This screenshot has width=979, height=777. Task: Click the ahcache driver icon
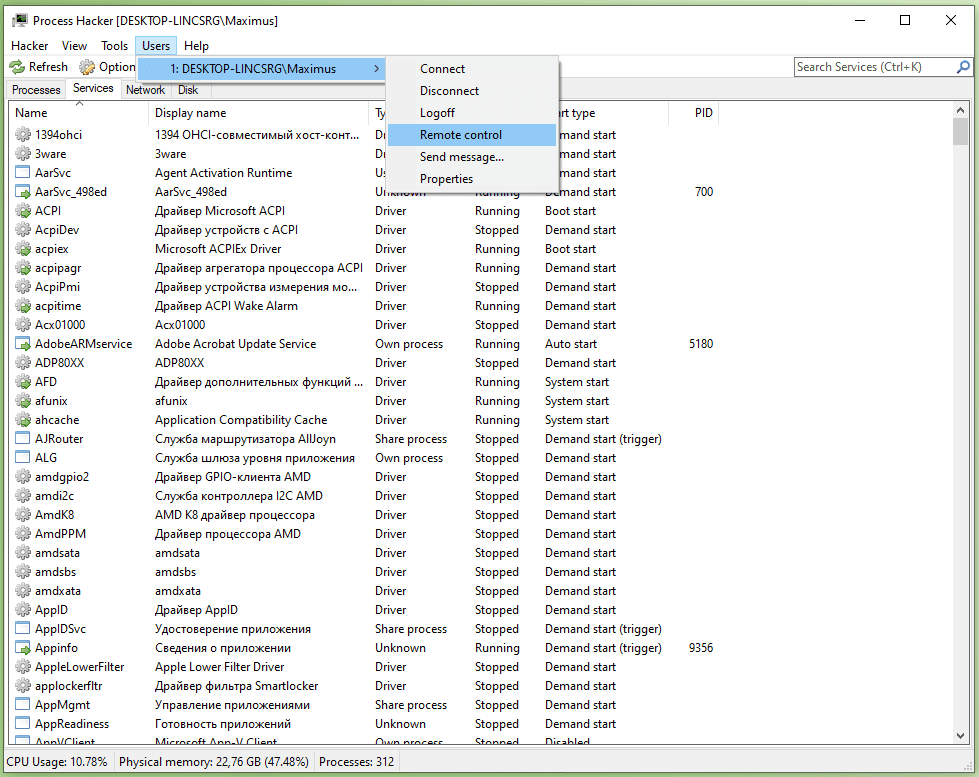click(x=23, y=420)
